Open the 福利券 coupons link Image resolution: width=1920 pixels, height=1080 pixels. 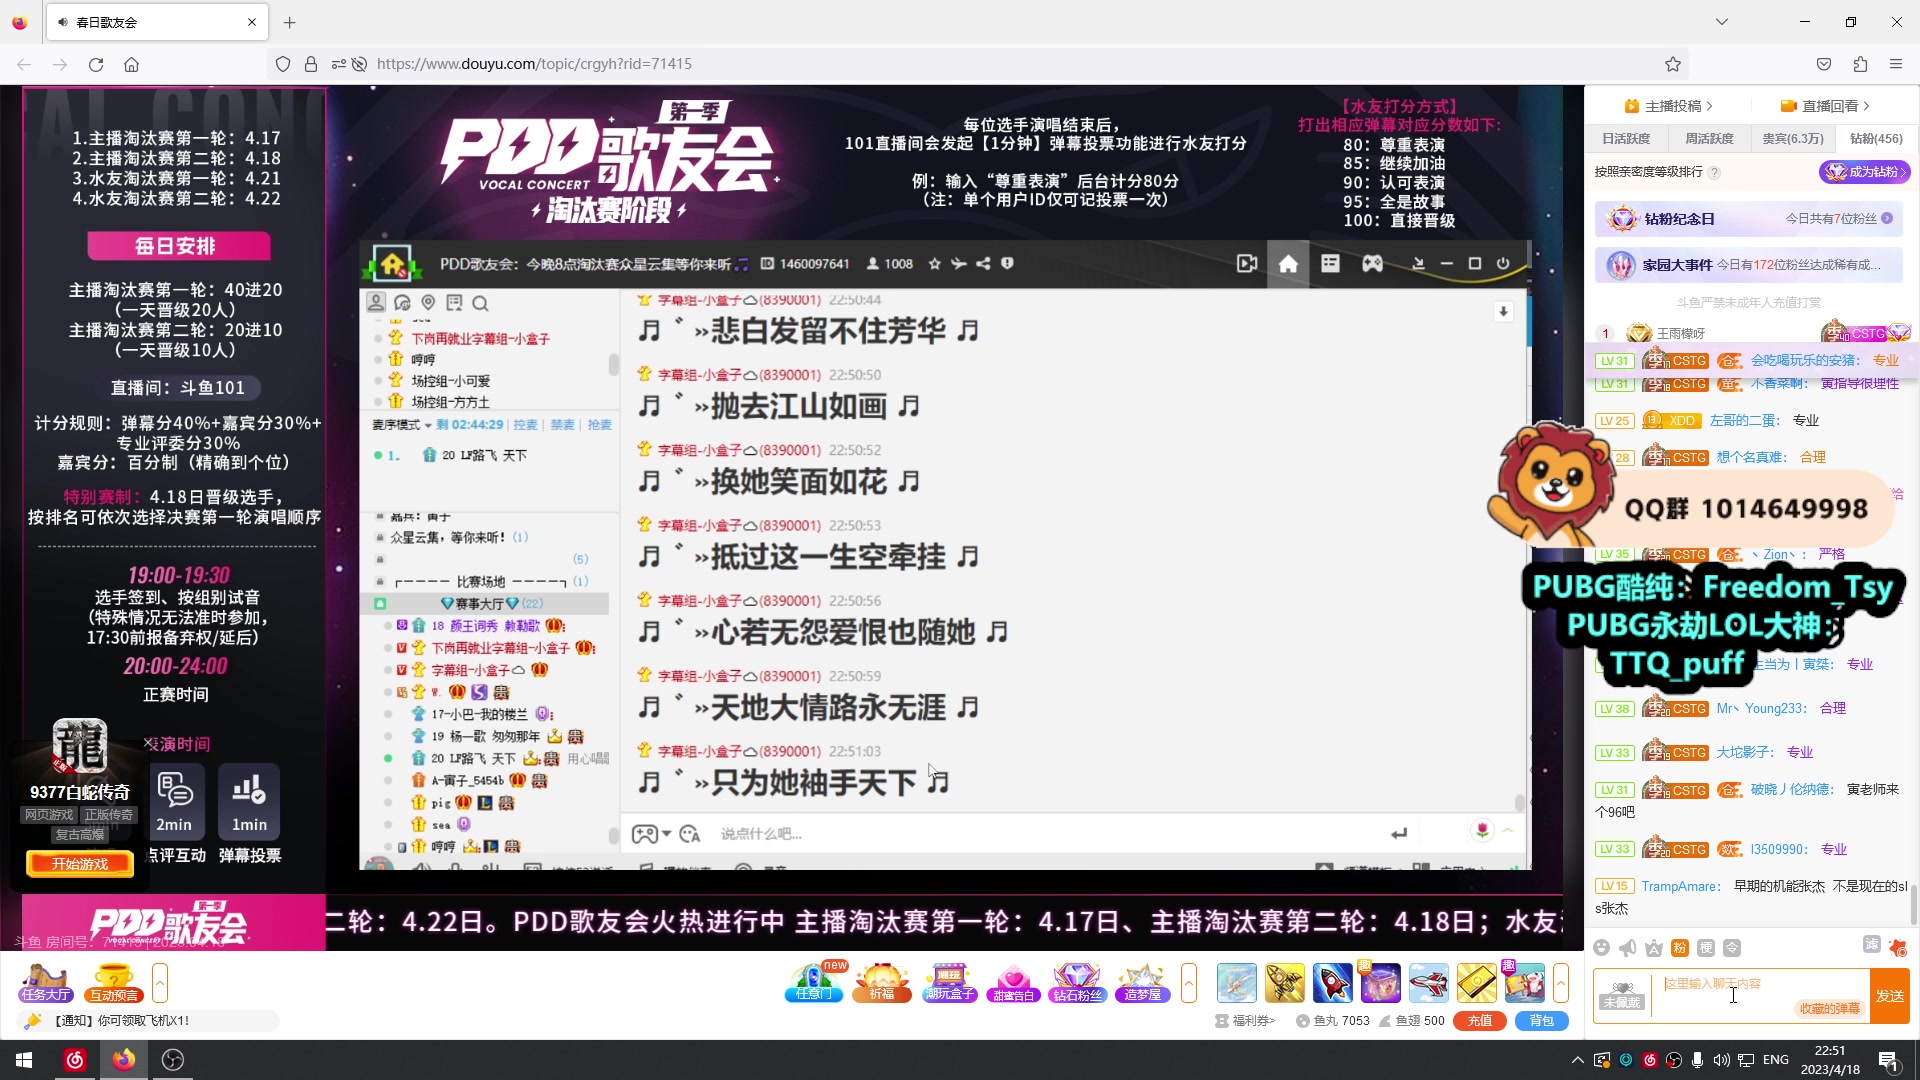(1246, 1021)
